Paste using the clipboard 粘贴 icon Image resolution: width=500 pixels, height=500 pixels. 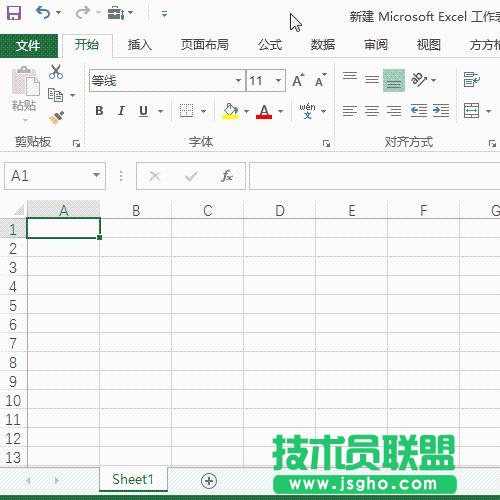(25, 80)
